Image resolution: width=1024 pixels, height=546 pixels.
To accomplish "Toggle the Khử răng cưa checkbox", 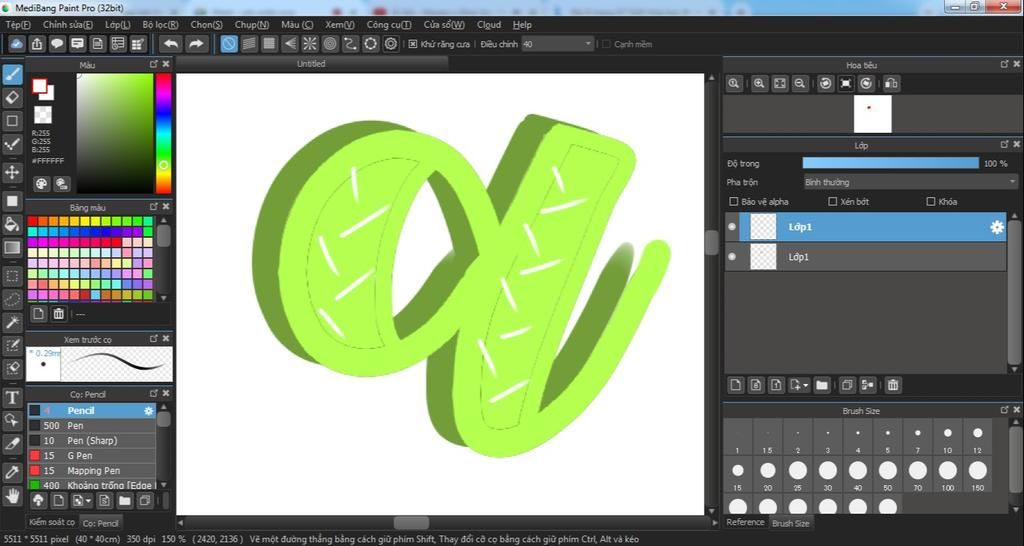I will point(413,44).
